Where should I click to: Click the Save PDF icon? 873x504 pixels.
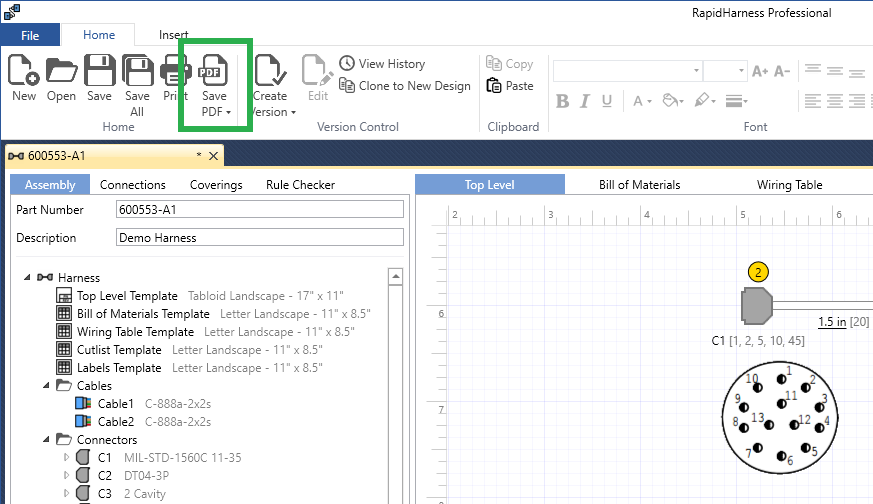click(214, 70)
